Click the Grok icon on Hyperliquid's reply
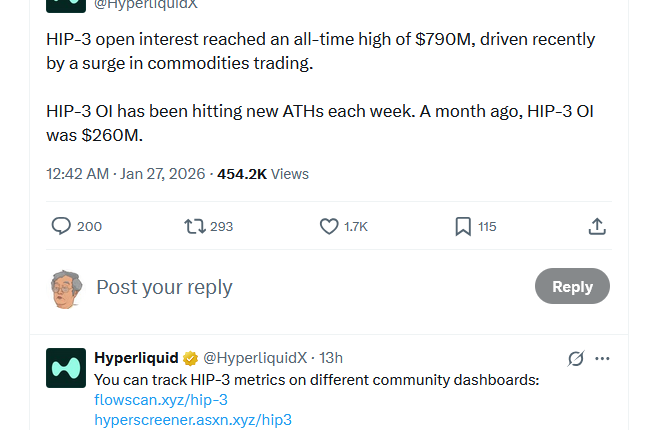The image size is (658, 430). [575, 358]
